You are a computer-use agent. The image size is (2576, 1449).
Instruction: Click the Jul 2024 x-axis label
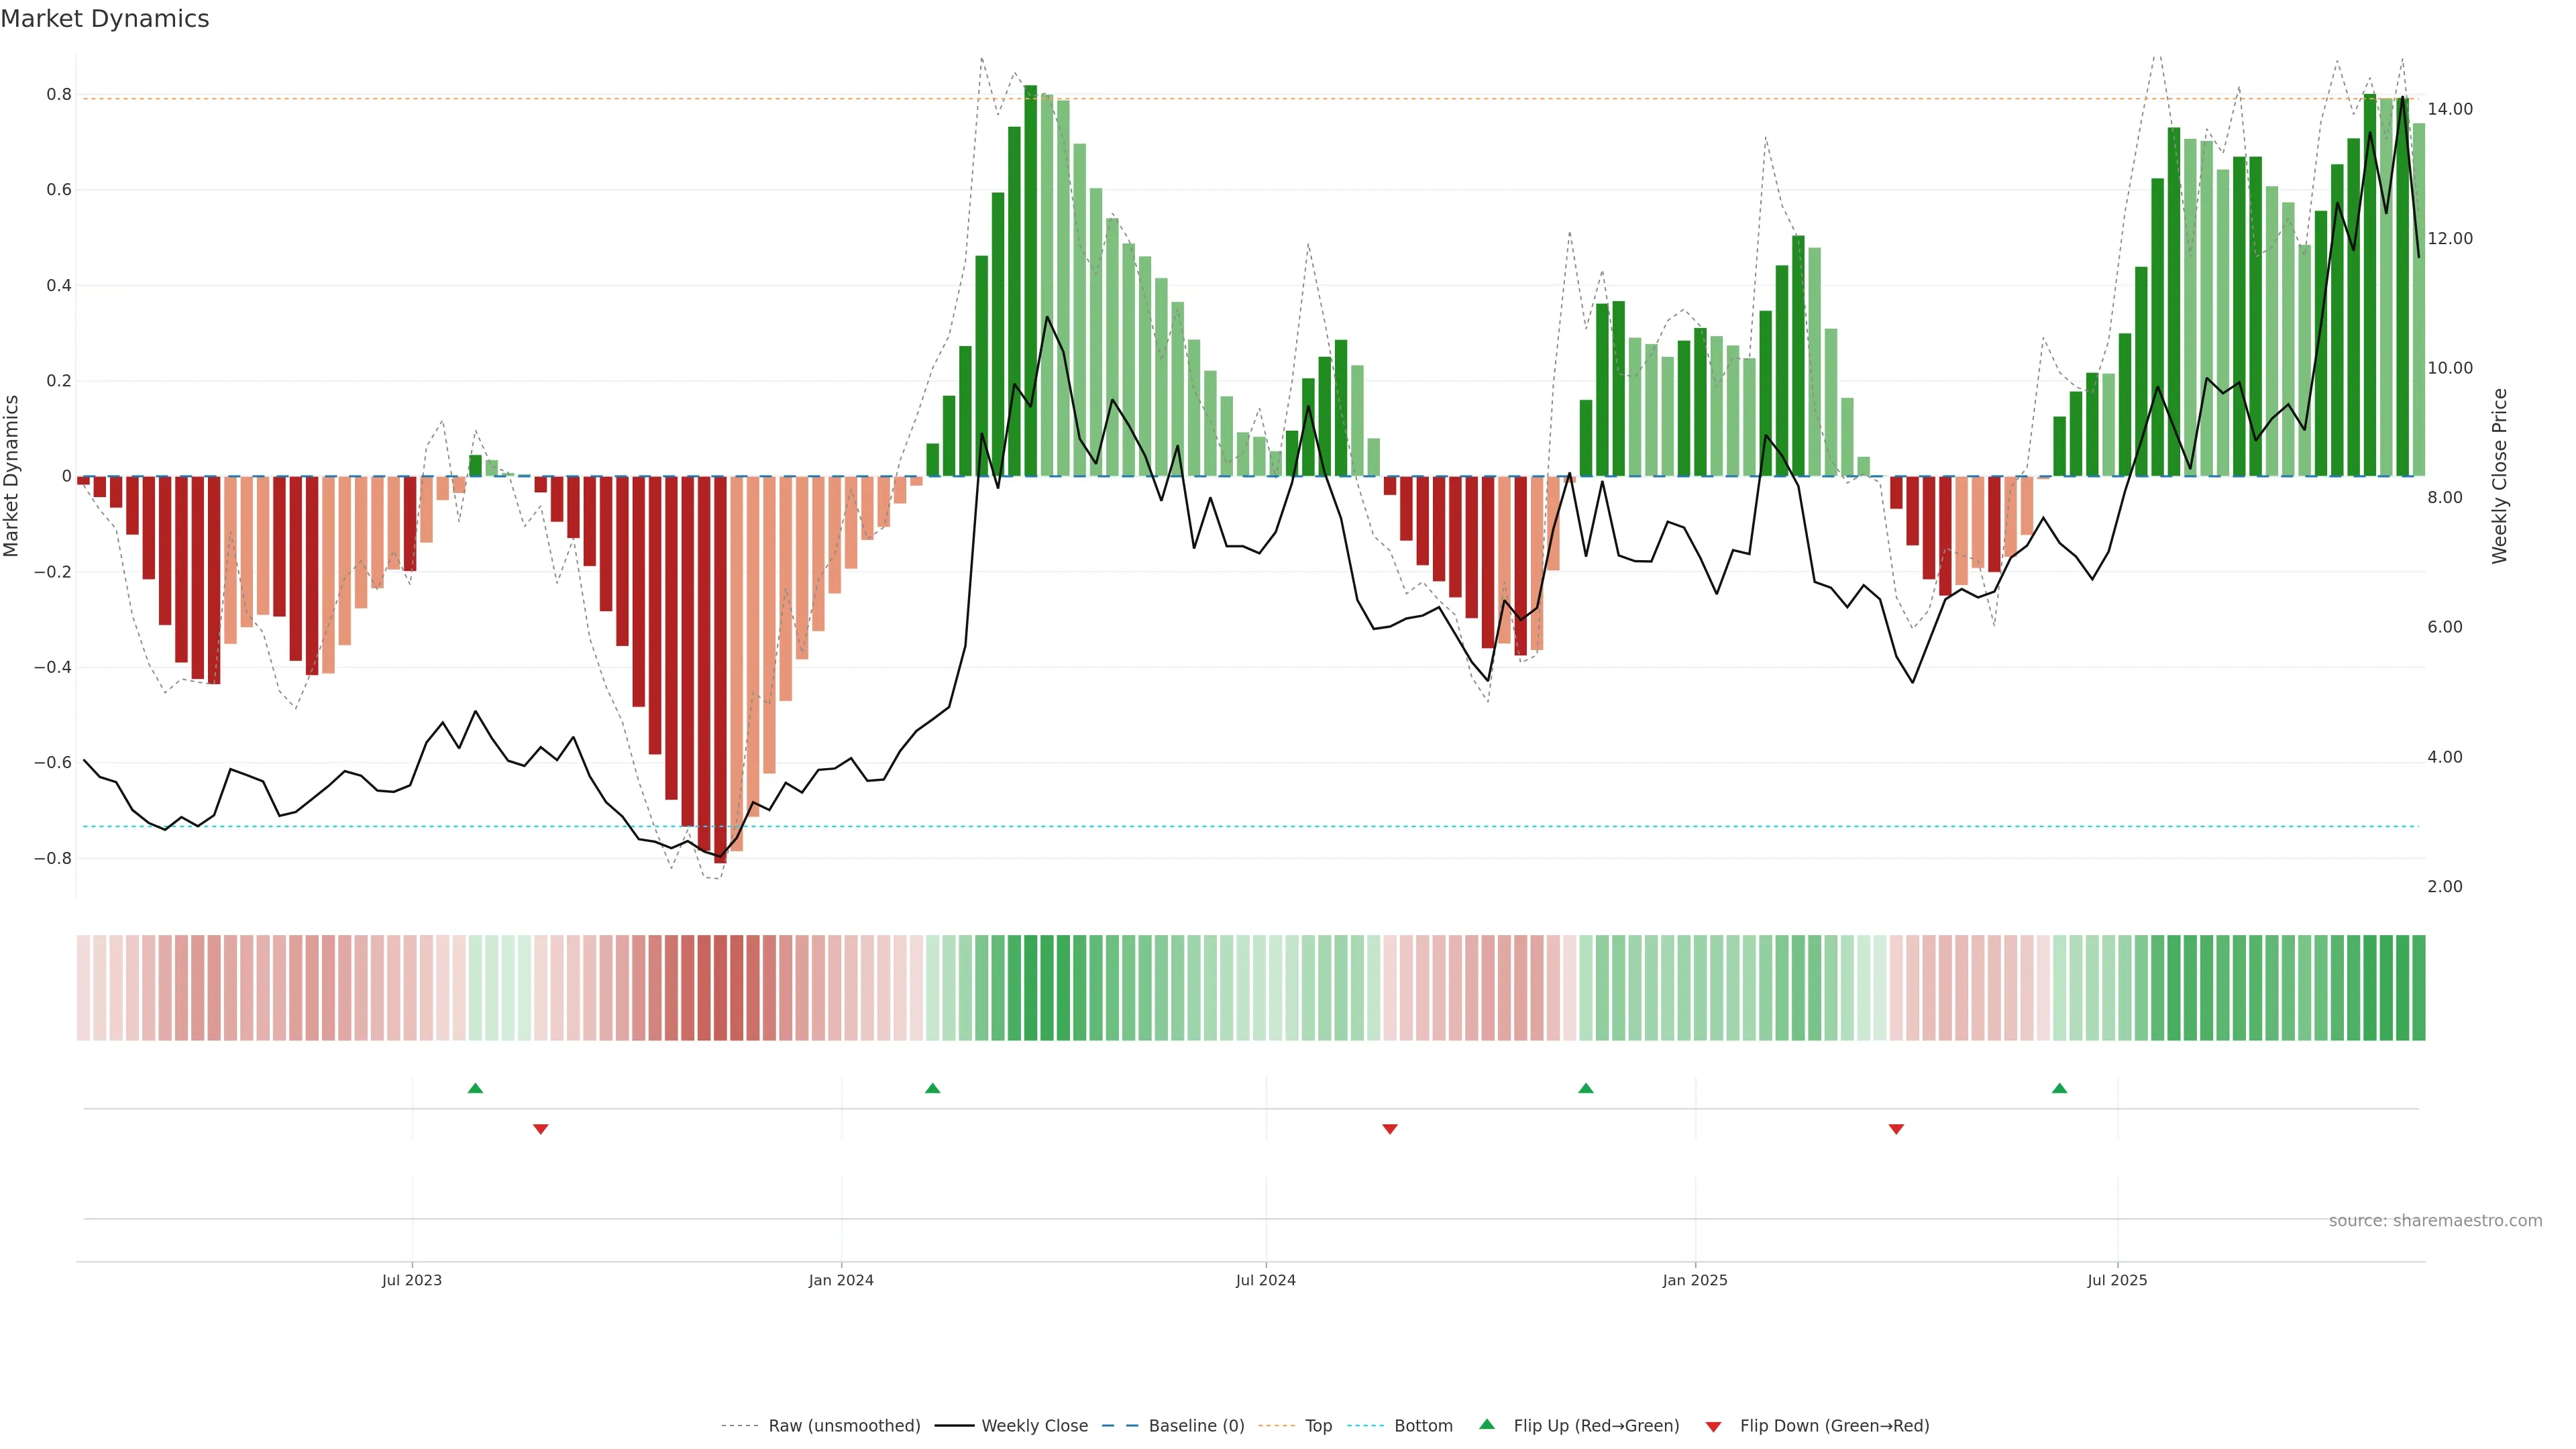[1265, 1280]
